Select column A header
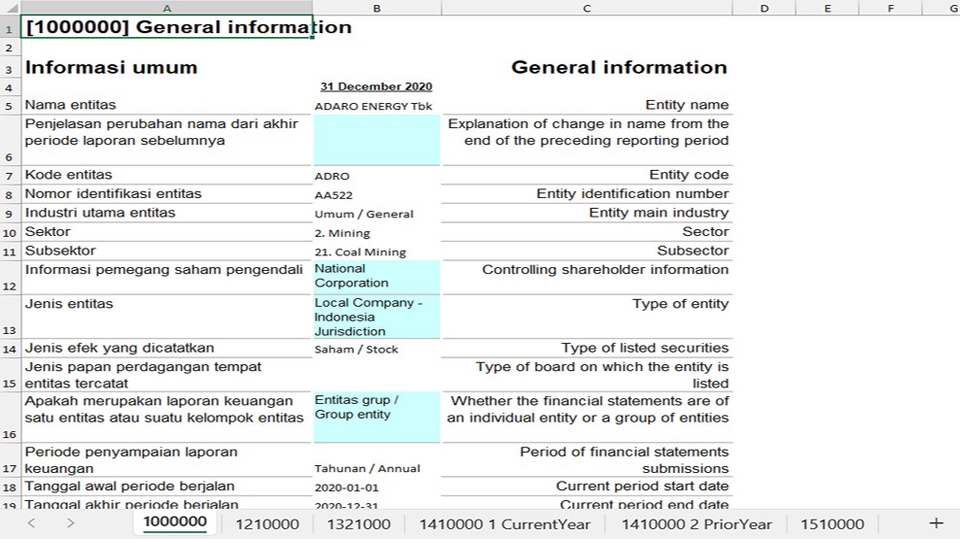The width and height of the screenshot is (960, 539). pyautogui.click(x=167, y=9)
